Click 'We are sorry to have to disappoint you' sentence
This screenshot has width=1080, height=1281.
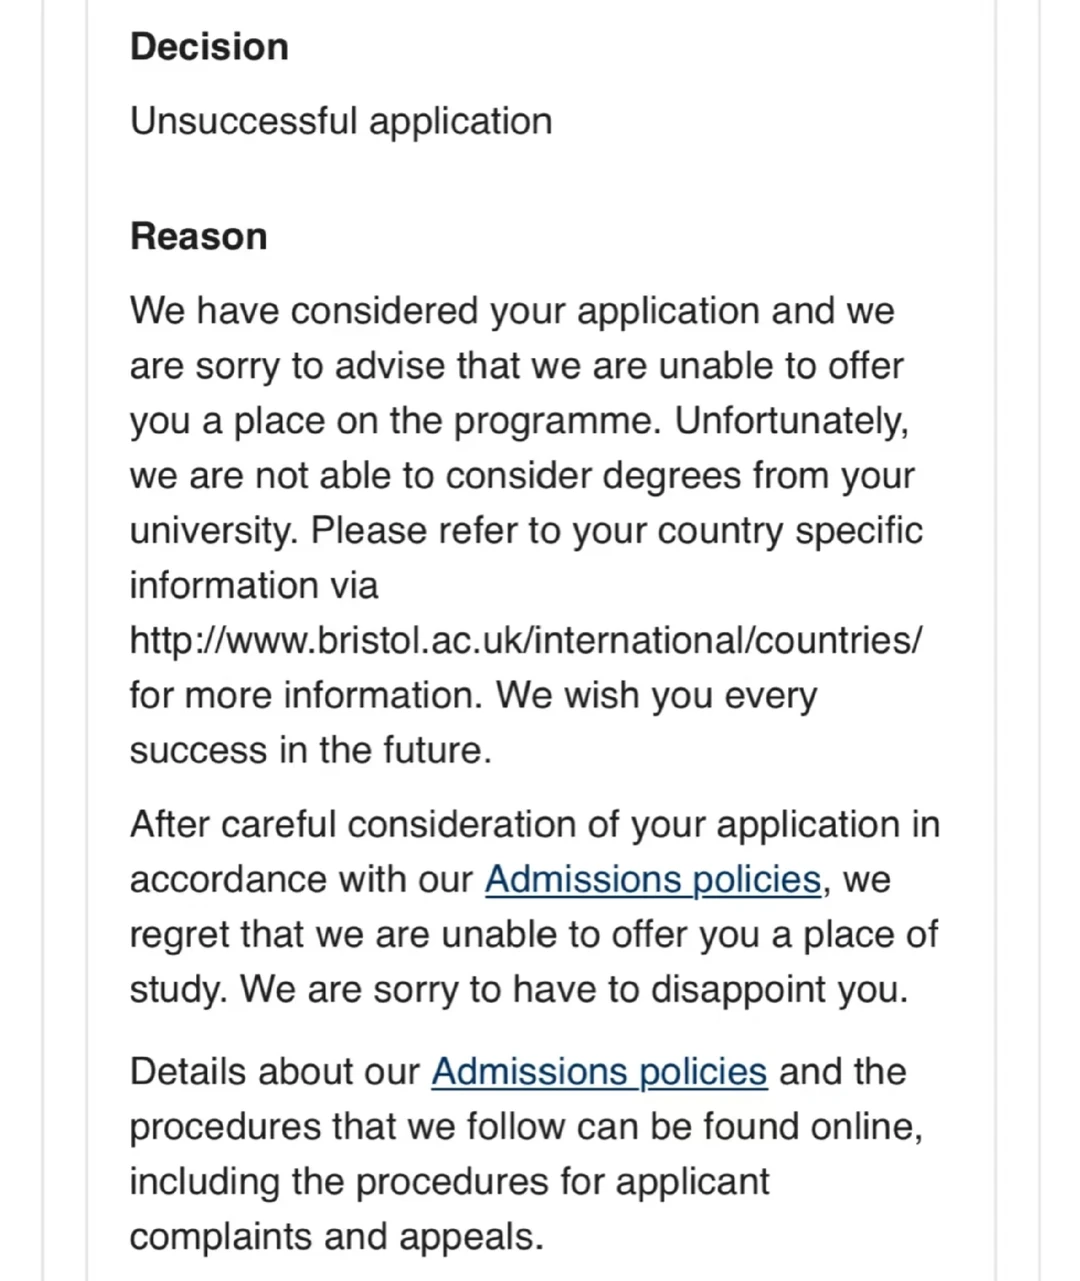pyautogui.click(x=574, y=990)
